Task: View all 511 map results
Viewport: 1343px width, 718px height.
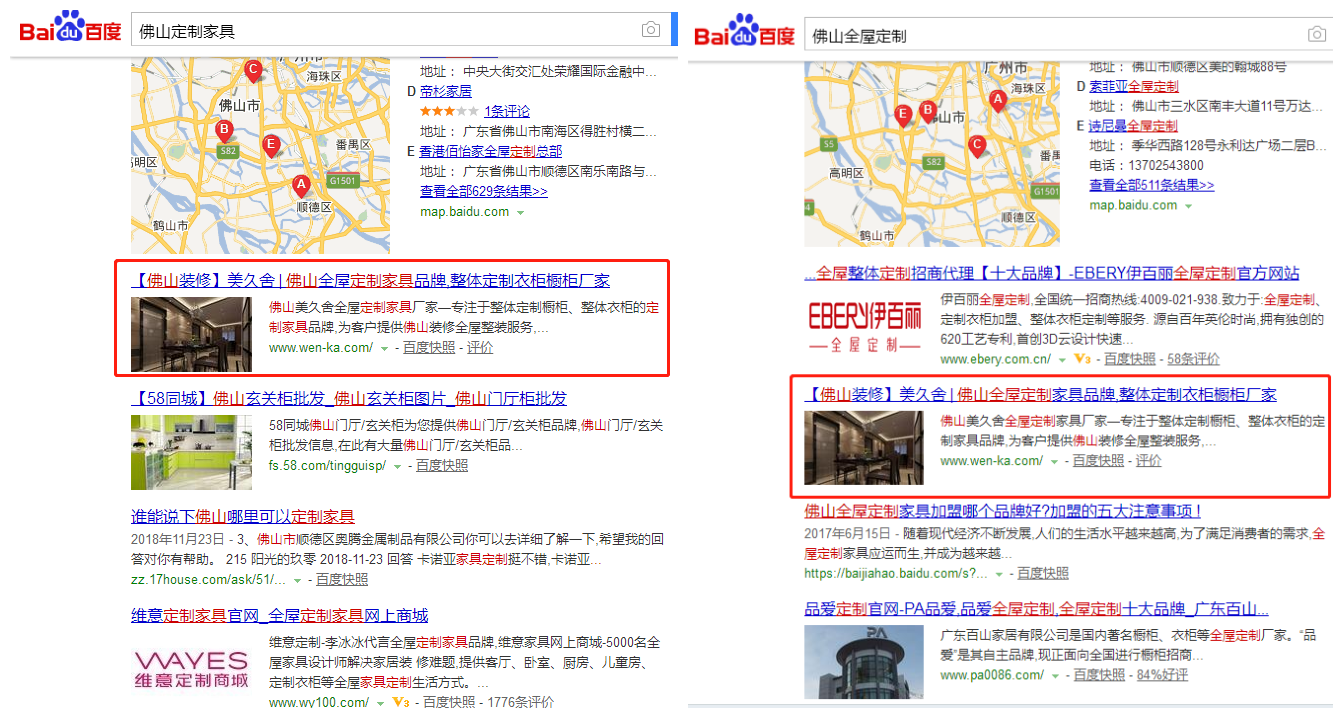Action: pos(1152,185)
